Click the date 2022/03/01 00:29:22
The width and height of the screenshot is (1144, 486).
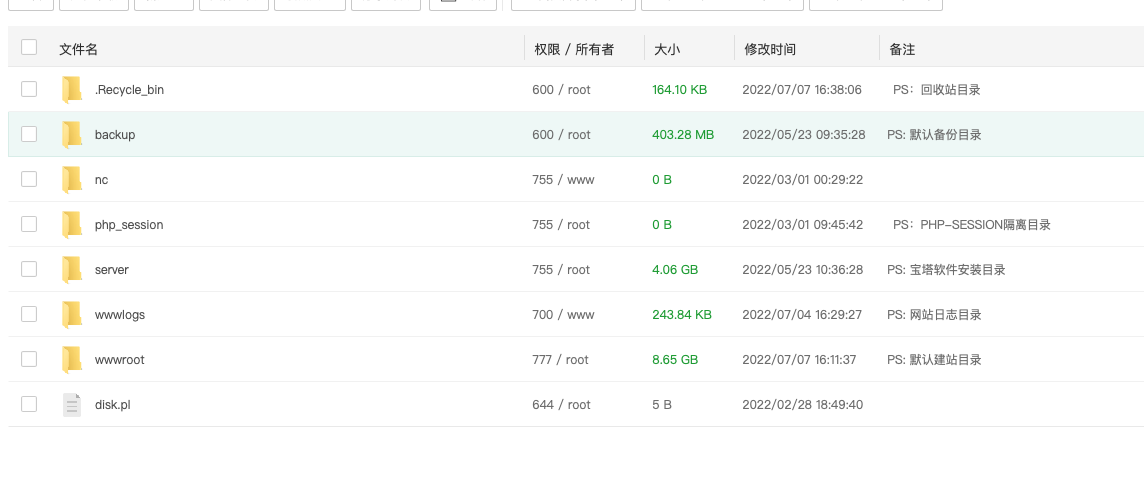click(803, 180)
